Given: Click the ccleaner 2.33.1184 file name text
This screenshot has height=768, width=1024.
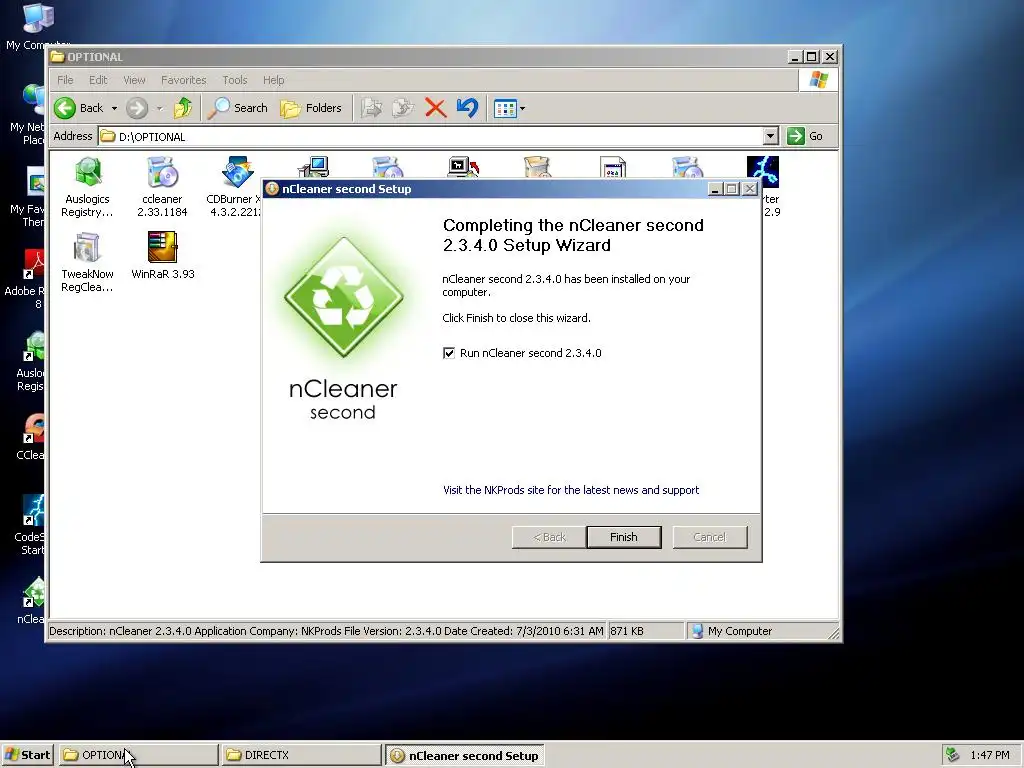Looking at the screenshot, I should pos(162,206).
